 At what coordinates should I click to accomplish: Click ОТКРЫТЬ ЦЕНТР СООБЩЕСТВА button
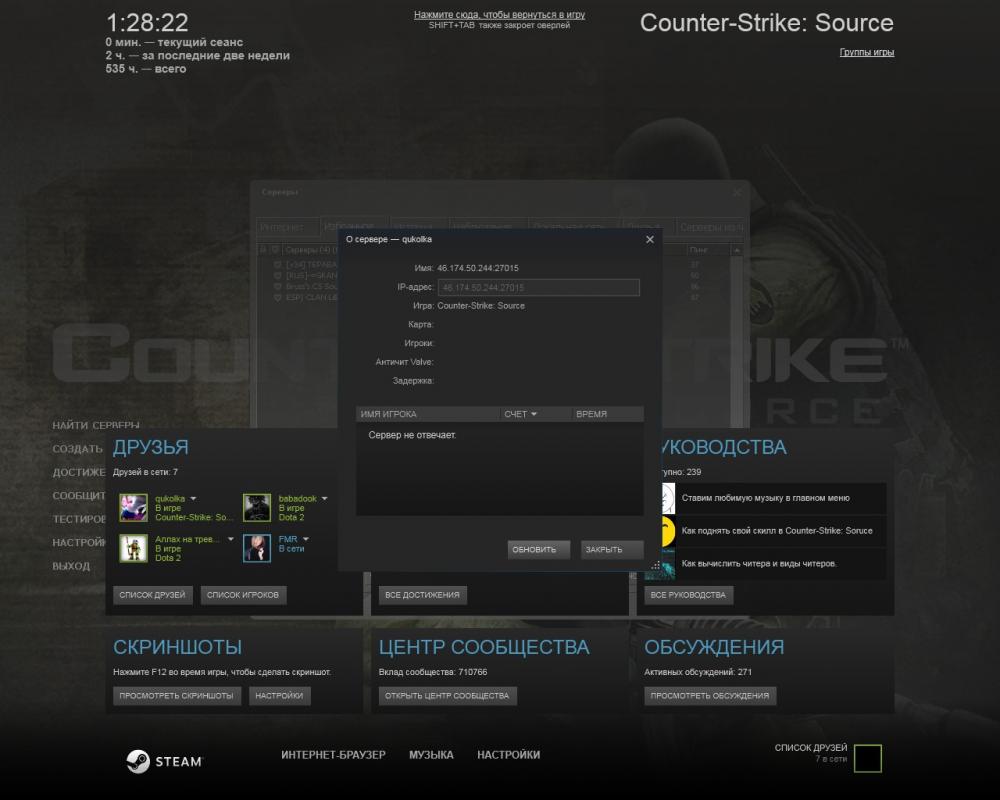[x=447, y=695]
